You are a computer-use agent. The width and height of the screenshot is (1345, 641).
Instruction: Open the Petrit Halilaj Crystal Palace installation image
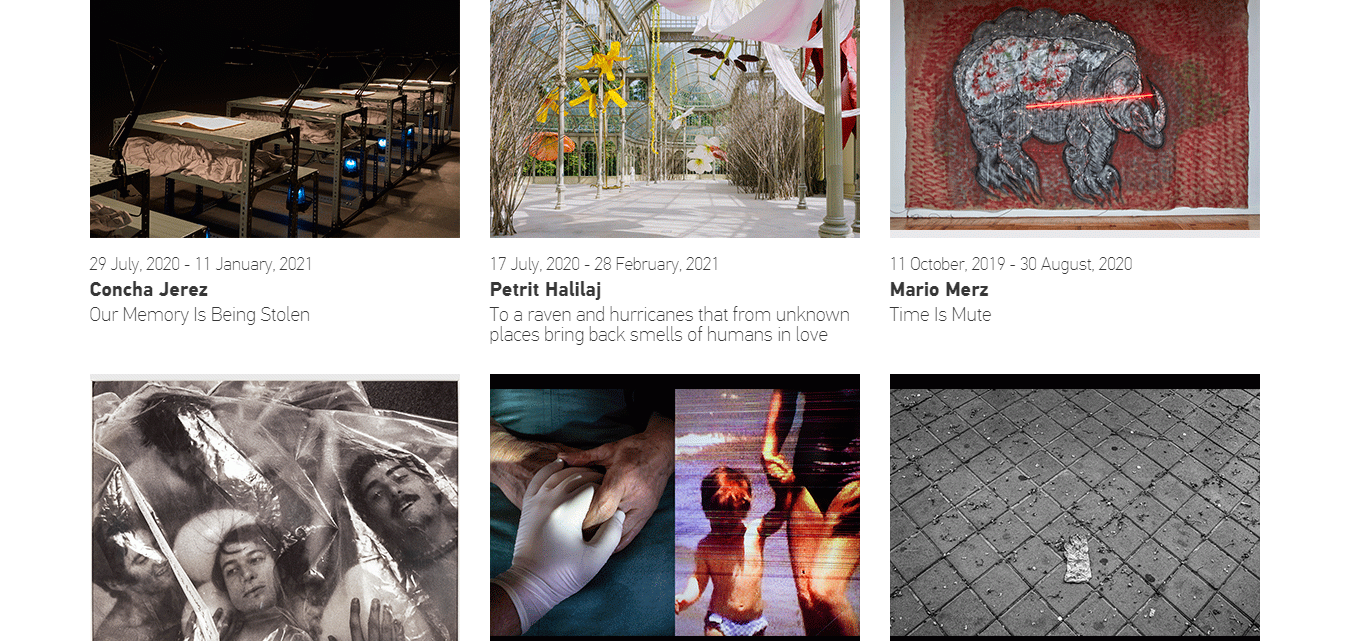(675, 118)
